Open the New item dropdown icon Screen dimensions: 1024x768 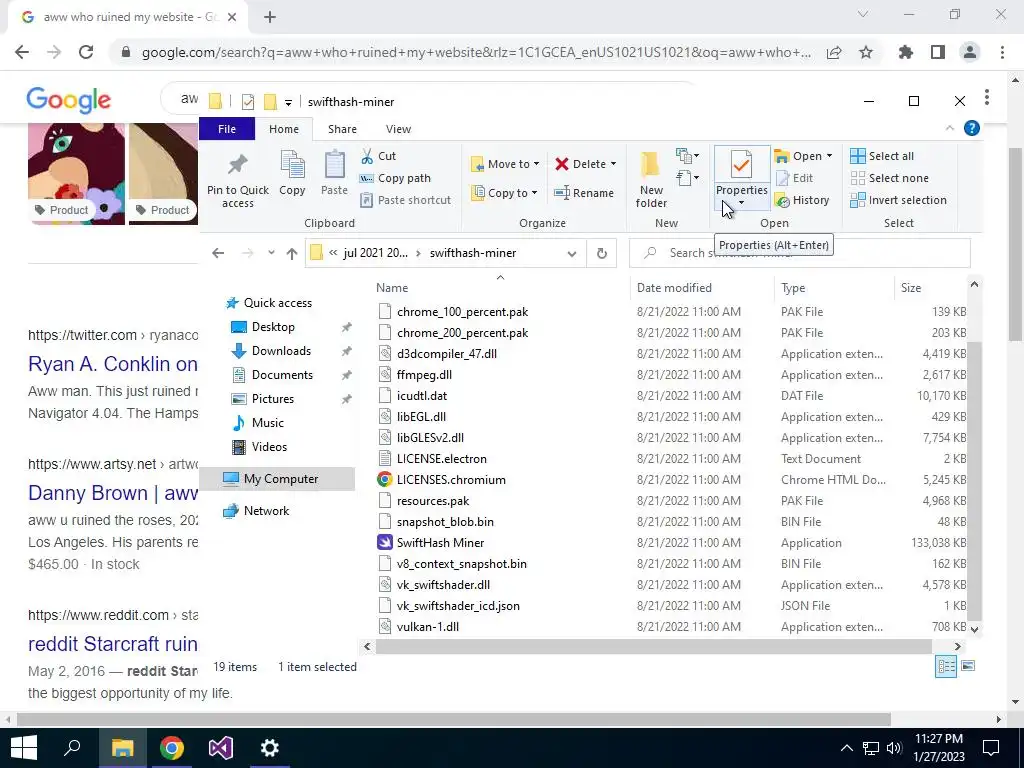(x=688, y=155)
